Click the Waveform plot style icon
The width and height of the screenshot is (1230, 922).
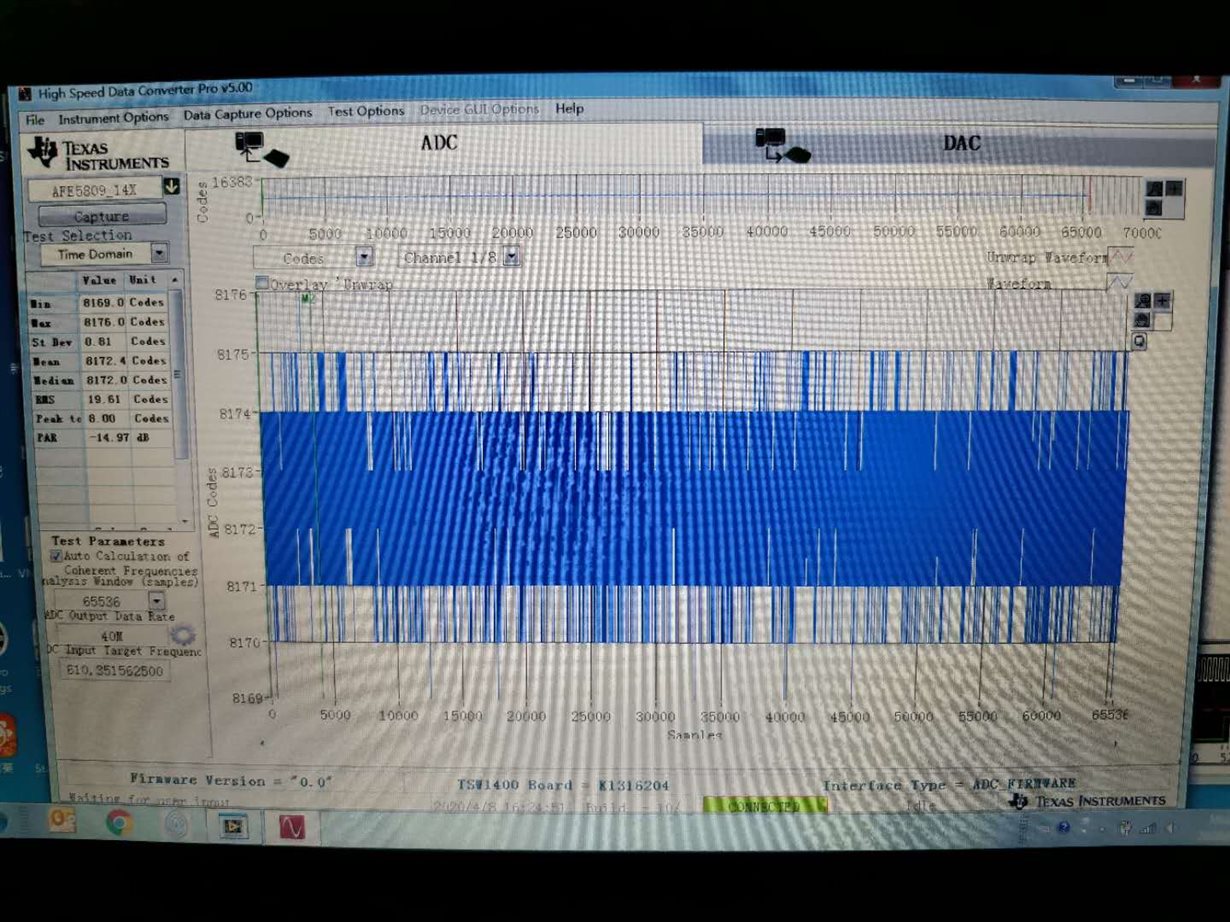click(1121, 283)
